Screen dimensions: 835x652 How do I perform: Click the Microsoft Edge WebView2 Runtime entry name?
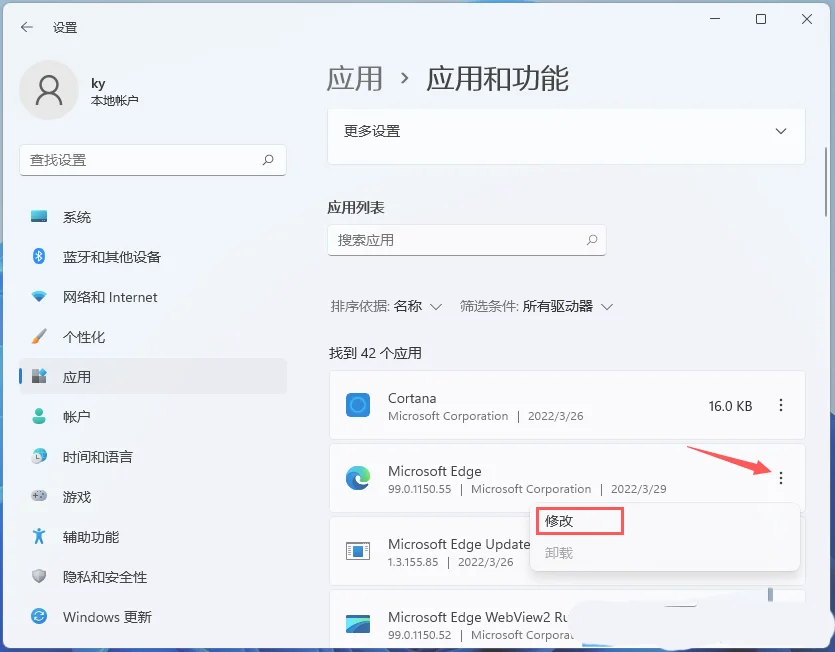tap(478, 617)
